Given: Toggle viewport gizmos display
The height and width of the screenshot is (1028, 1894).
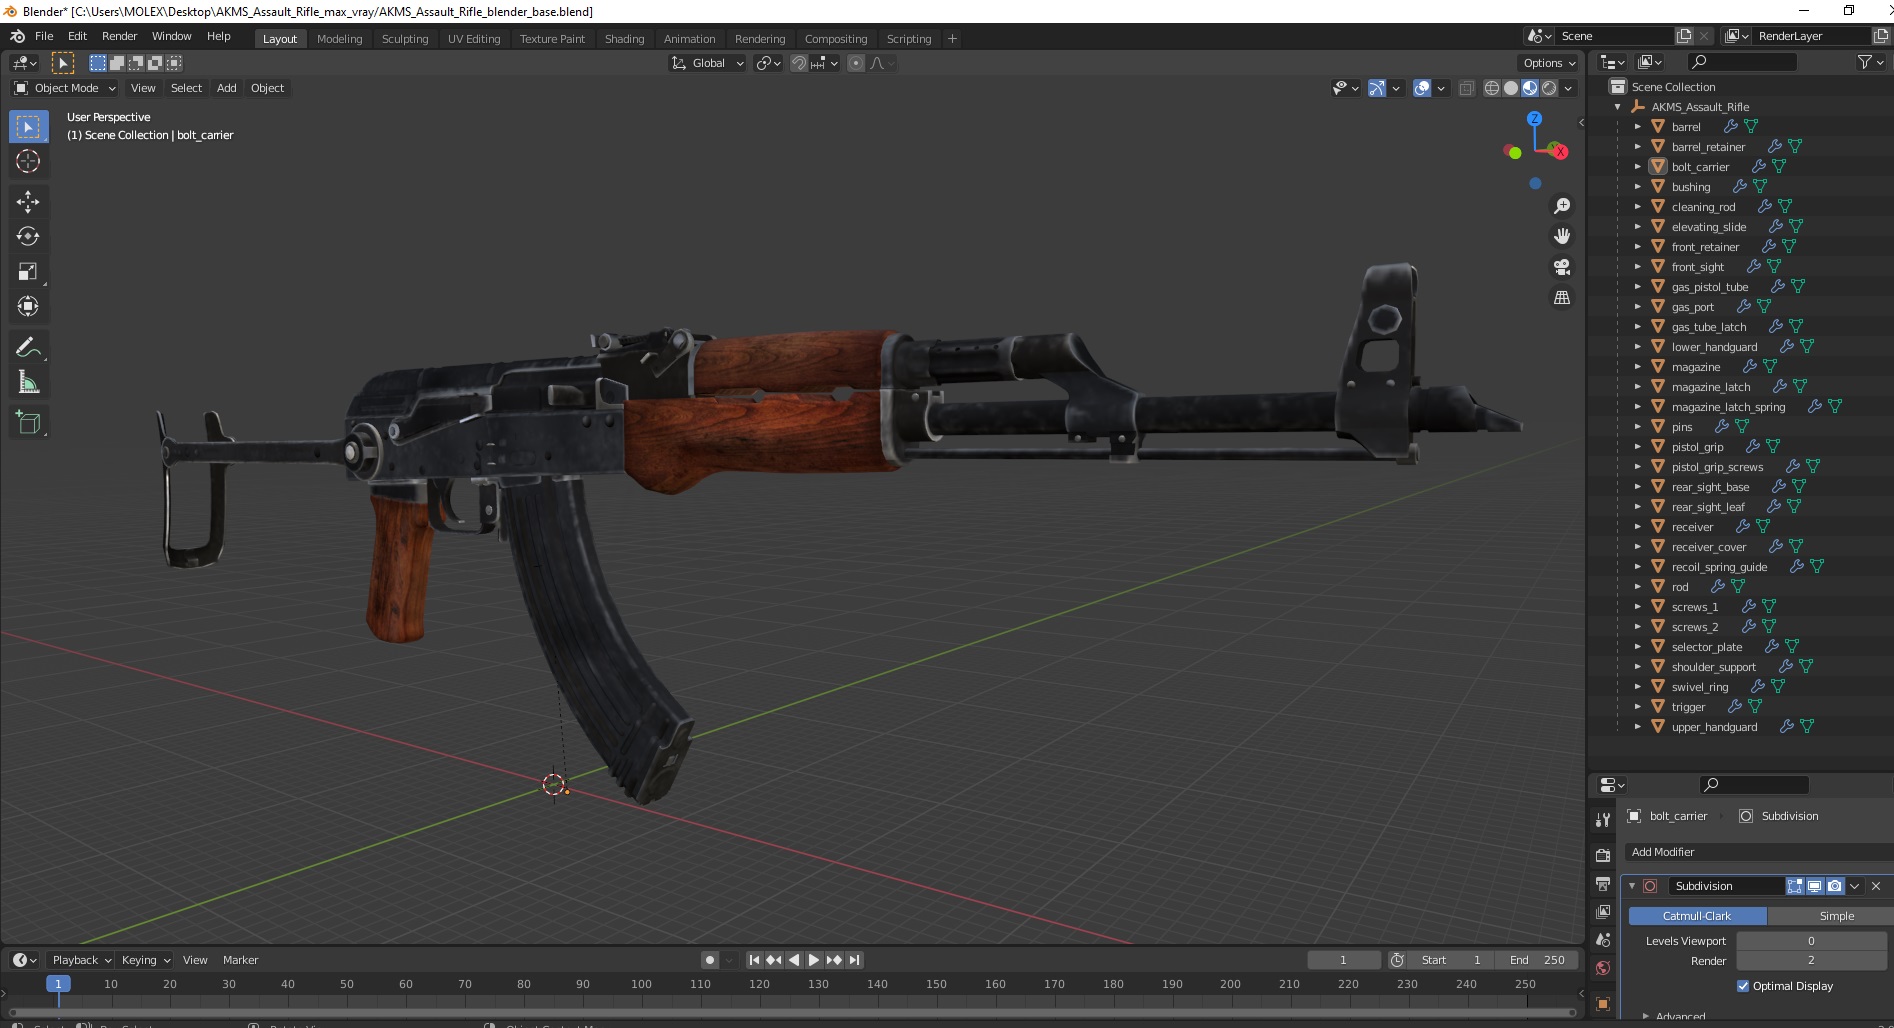Looking at the screenshot, I should [x=1377, y=88].
